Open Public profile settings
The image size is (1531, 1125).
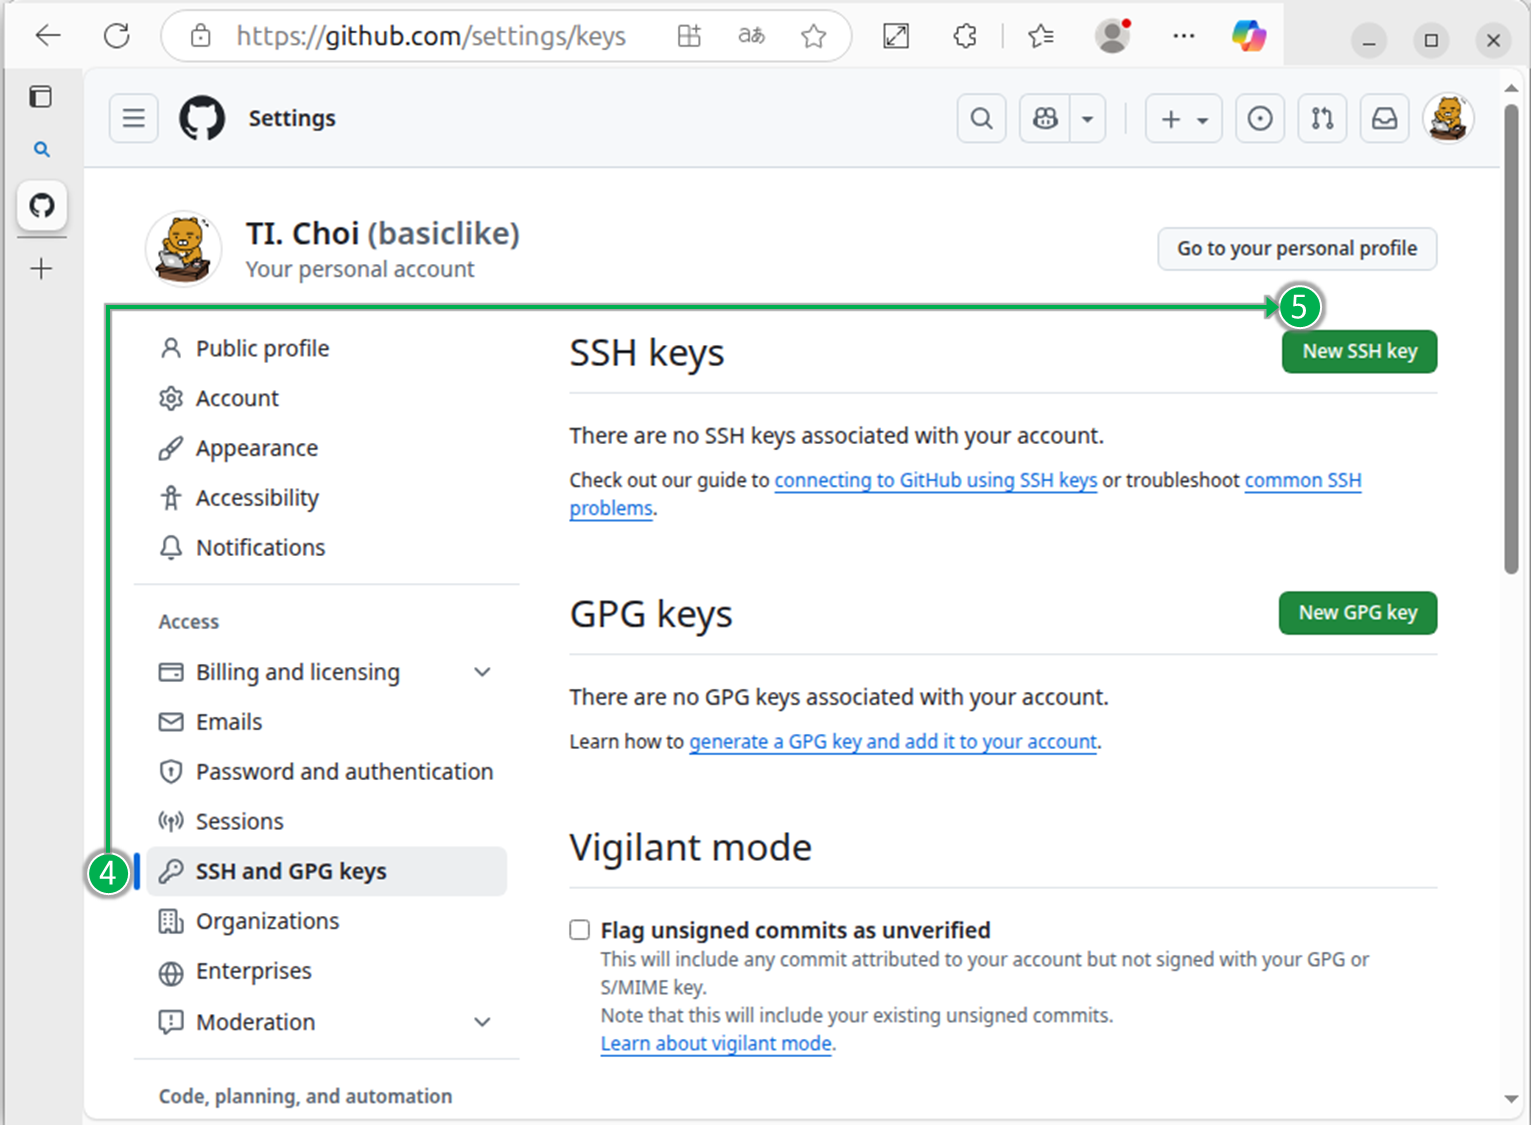326,348
